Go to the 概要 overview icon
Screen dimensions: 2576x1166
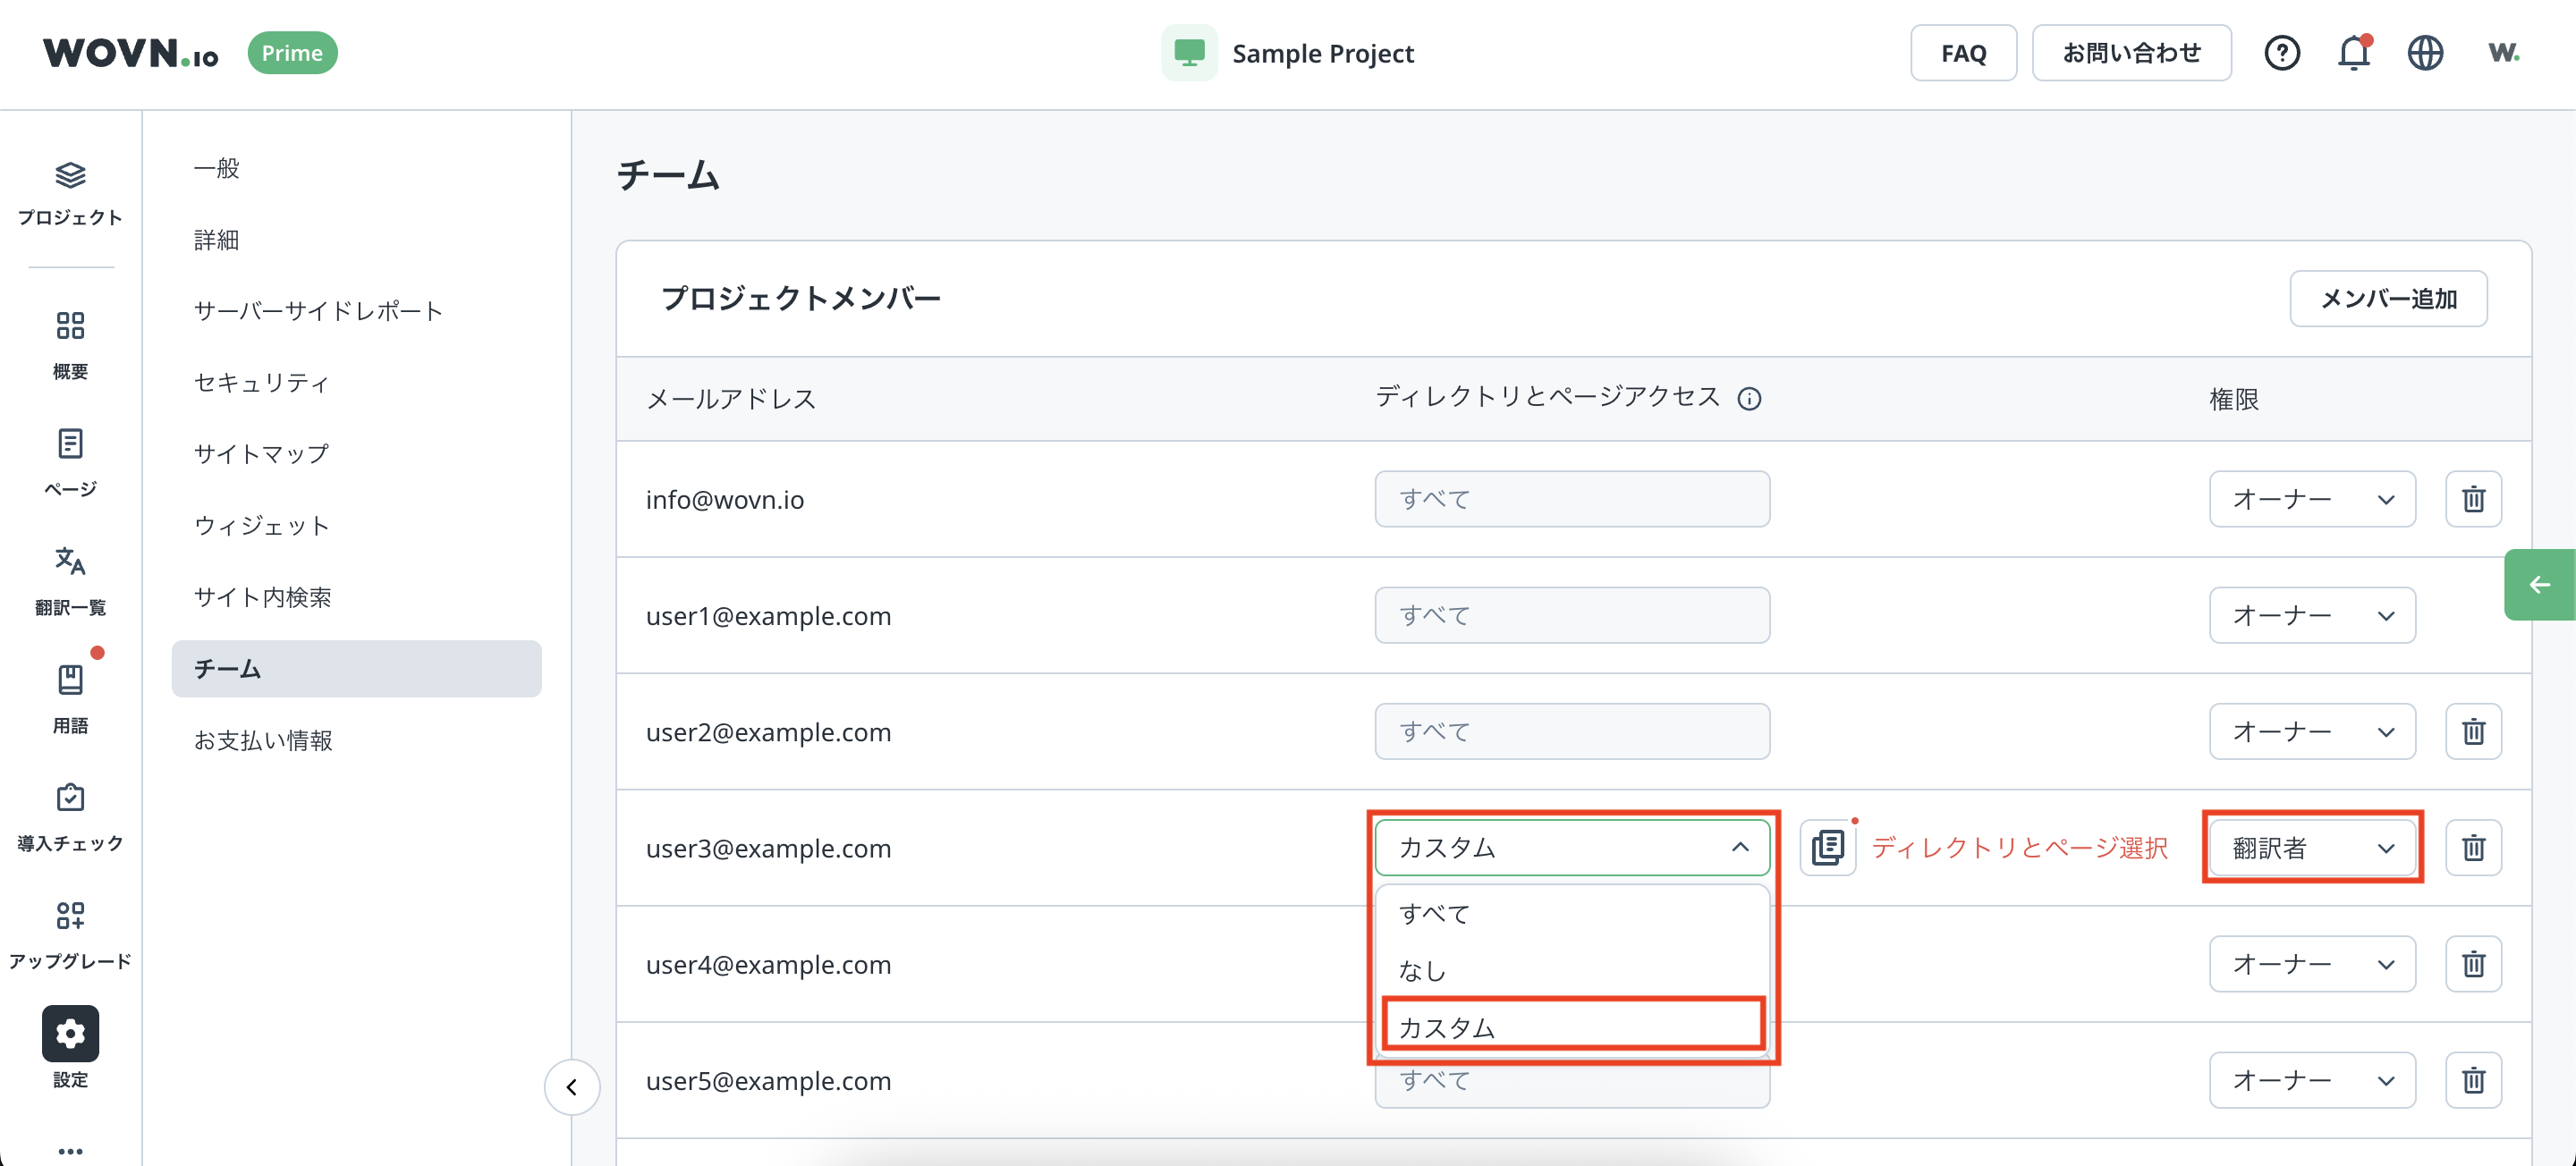pyautogui.click(x=70, y=326)
